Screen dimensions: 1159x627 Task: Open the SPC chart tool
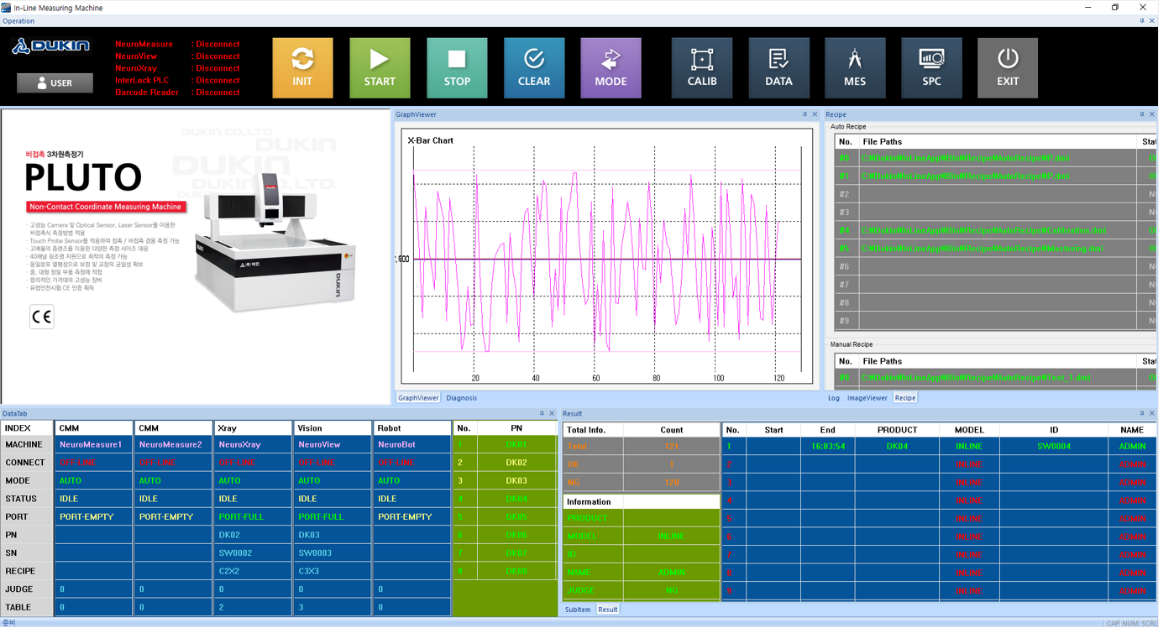point(931,68)
